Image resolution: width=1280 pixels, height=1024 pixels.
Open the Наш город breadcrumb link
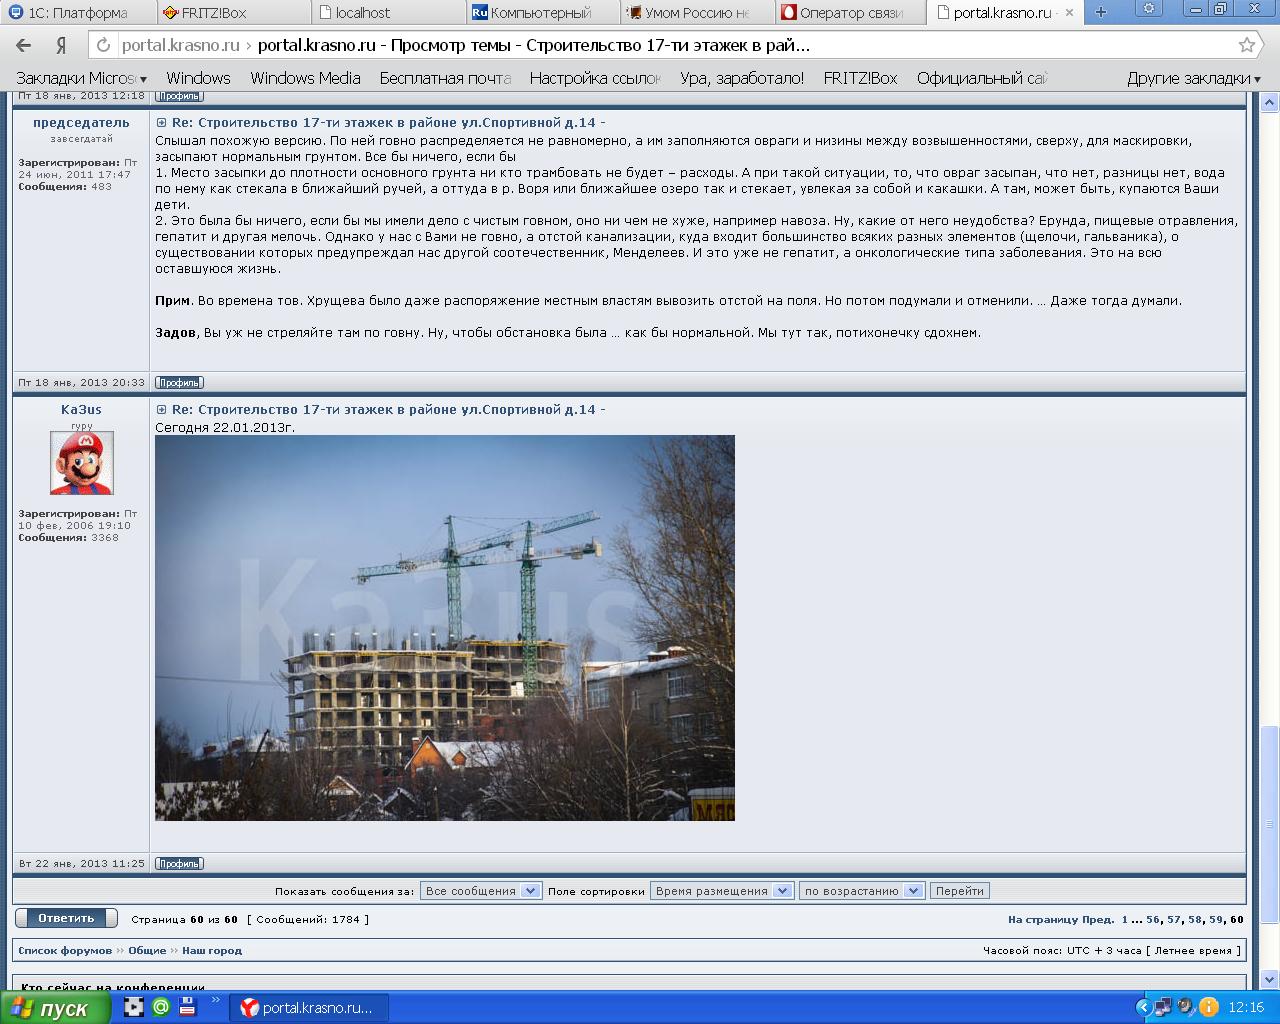pyautogui.click(x=212, y=951)
